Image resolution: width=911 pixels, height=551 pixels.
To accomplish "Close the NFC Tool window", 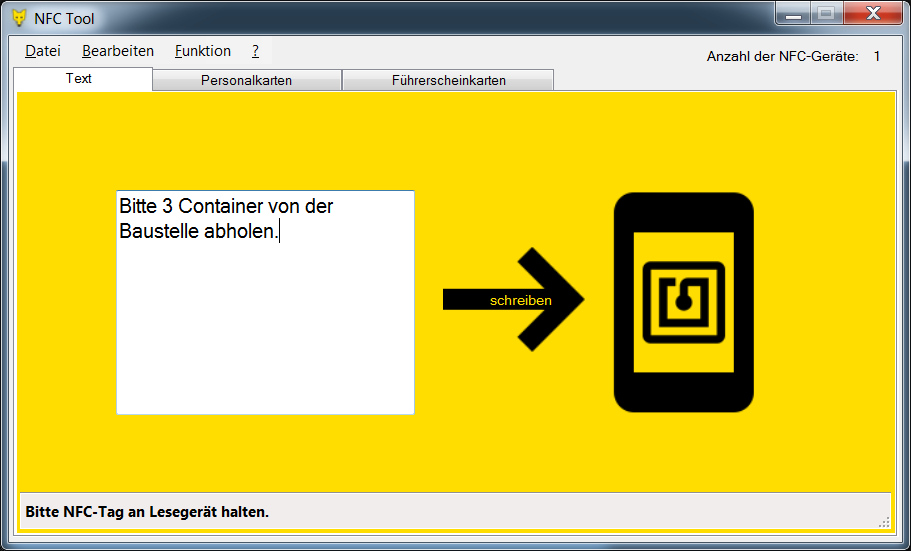I will coord(872,14).
